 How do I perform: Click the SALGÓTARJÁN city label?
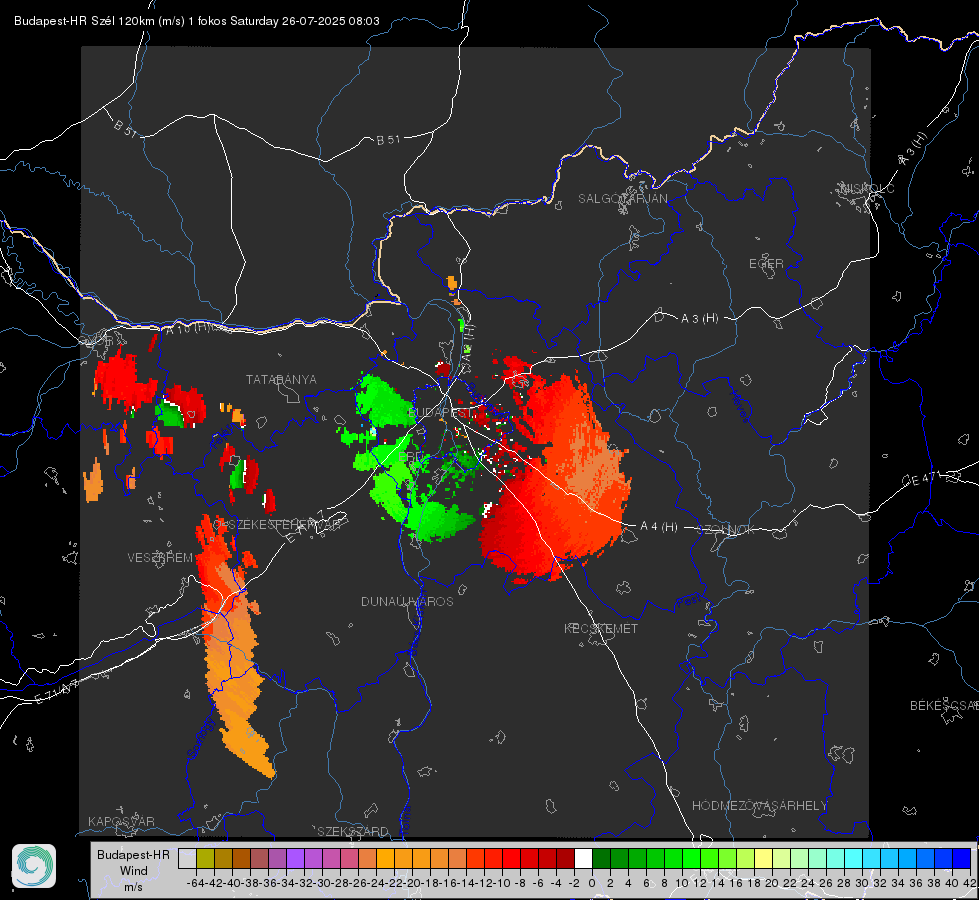coord(622,199)
